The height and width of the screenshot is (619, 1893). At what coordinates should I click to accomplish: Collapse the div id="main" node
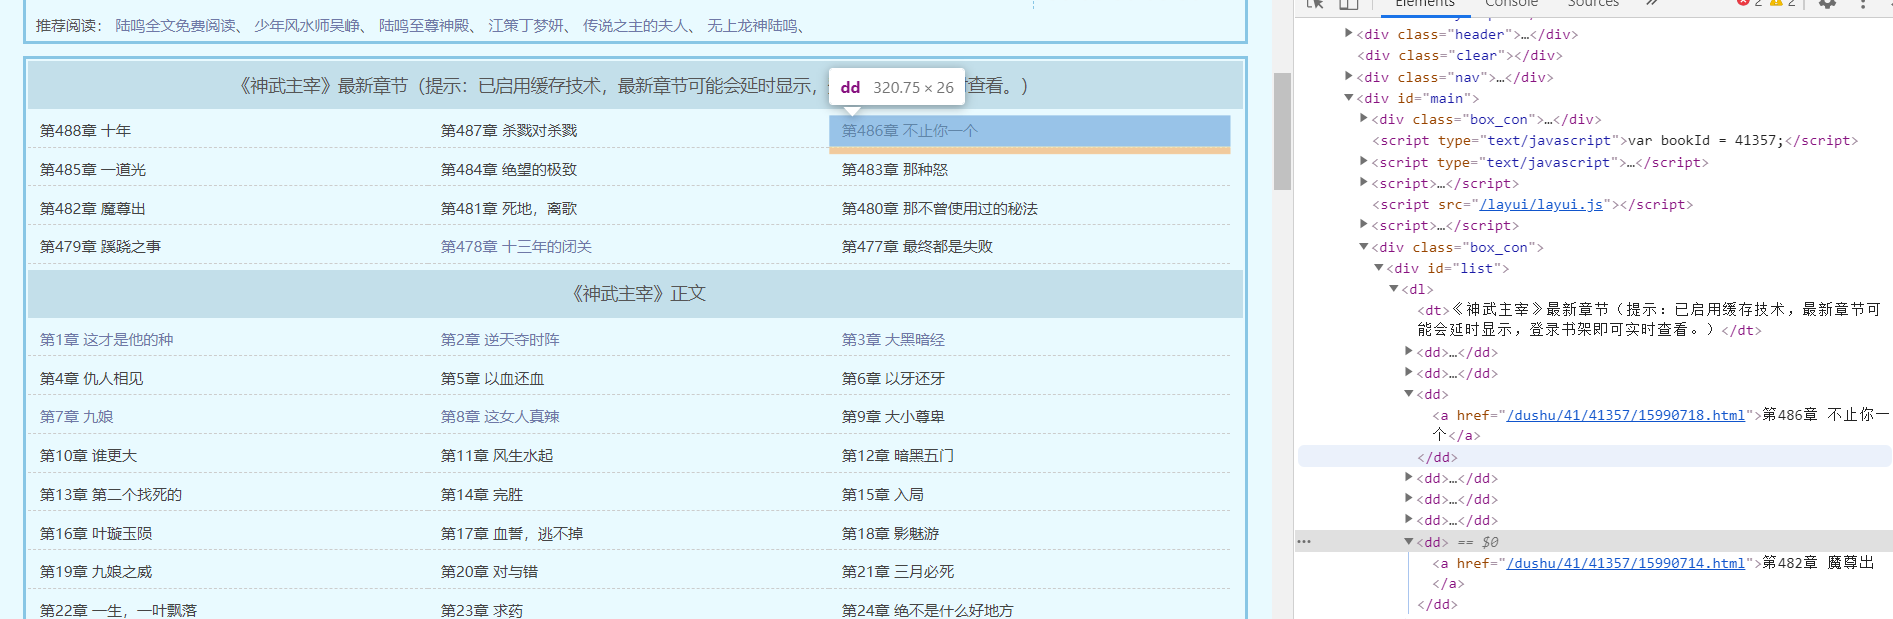[1349, 98]
